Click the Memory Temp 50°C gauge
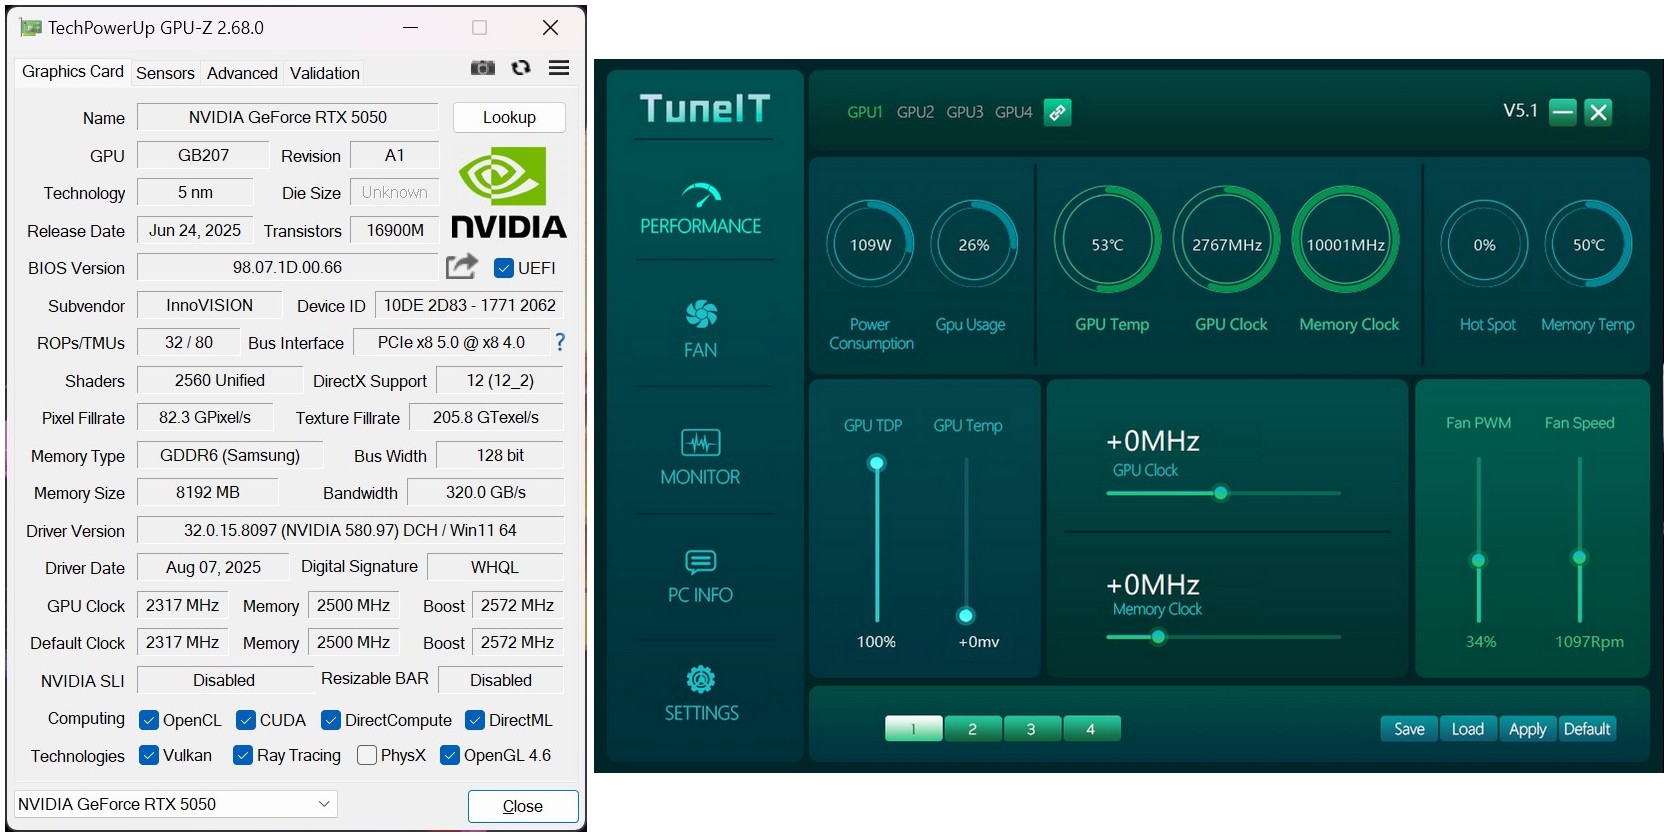The image size is (1670, 836). pos(1588,244)
